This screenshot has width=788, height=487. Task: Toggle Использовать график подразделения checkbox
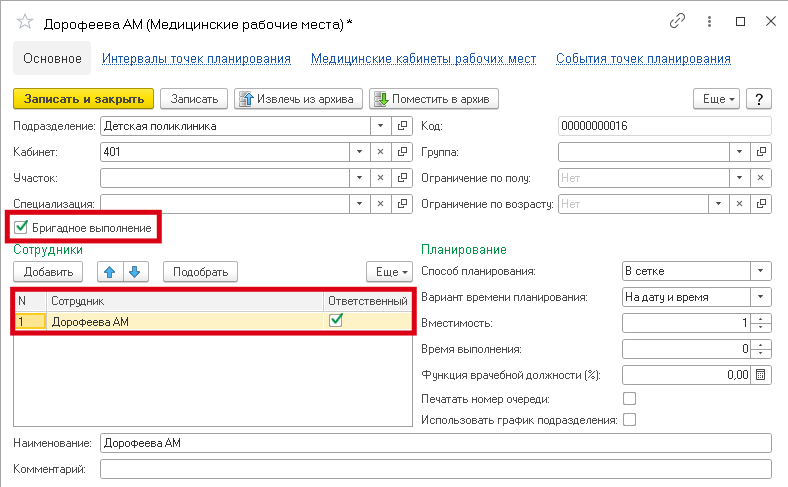629,420
